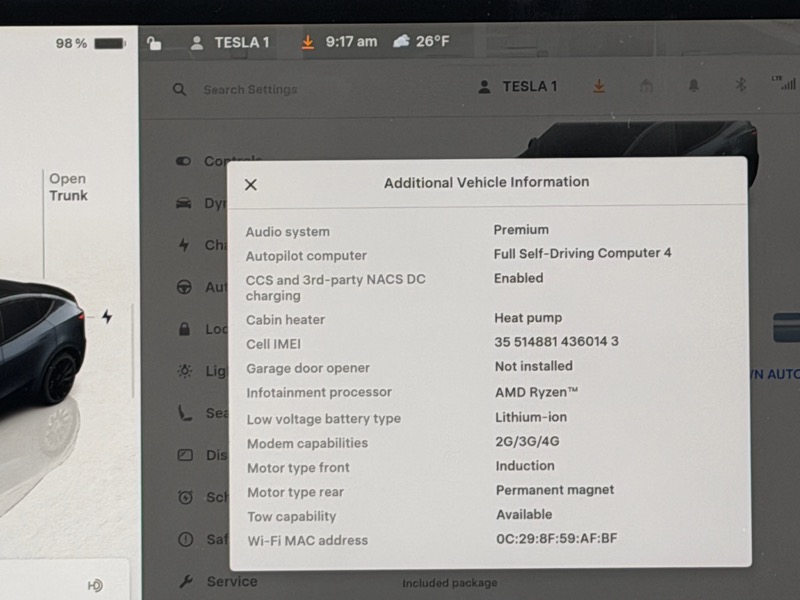Close the Additional Vehicle Information dialog
Viewport: 800px width, 600px height.
pos(251,184)
